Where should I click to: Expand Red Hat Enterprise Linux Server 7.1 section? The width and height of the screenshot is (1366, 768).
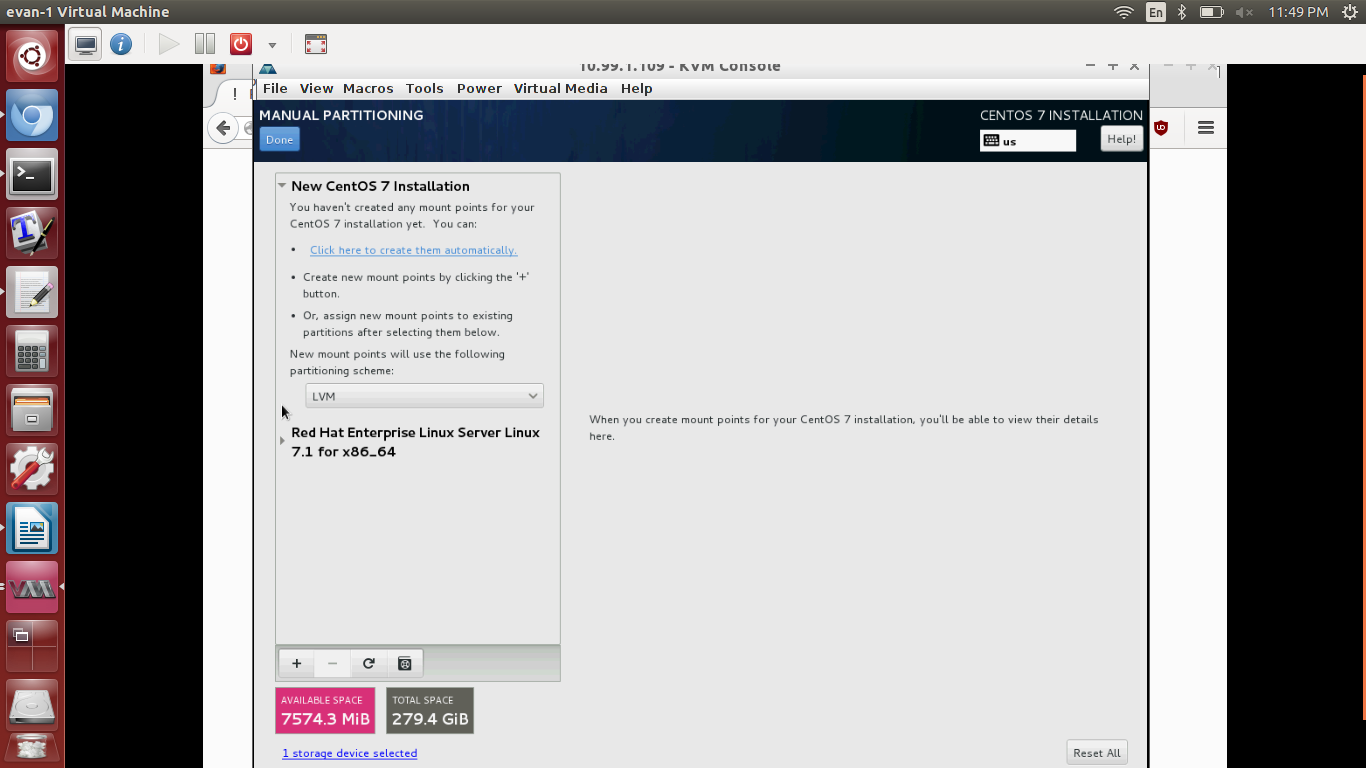282,440
